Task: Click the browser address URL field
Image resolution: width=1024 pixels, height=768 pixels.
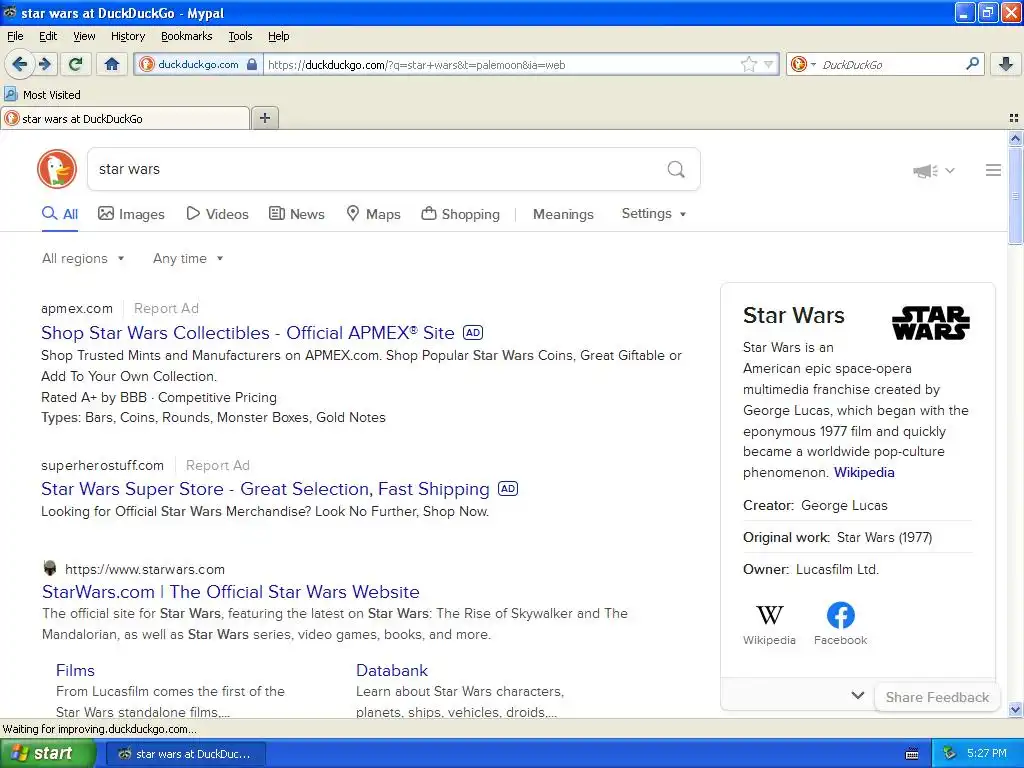Action: (502, 65)
